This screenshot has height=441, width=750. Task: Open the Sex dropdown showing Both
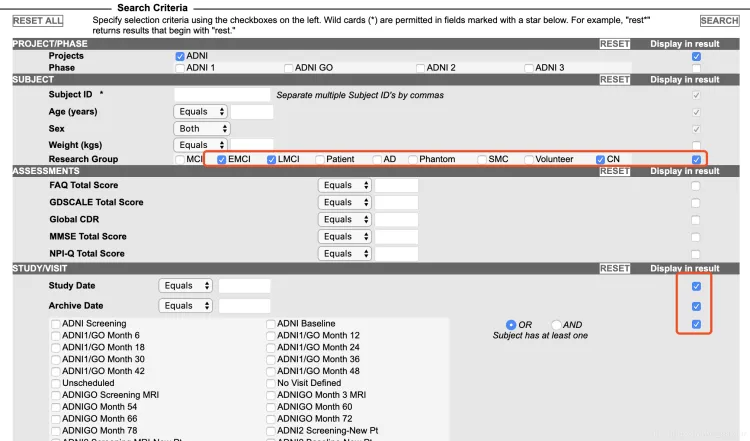[202, 128]
